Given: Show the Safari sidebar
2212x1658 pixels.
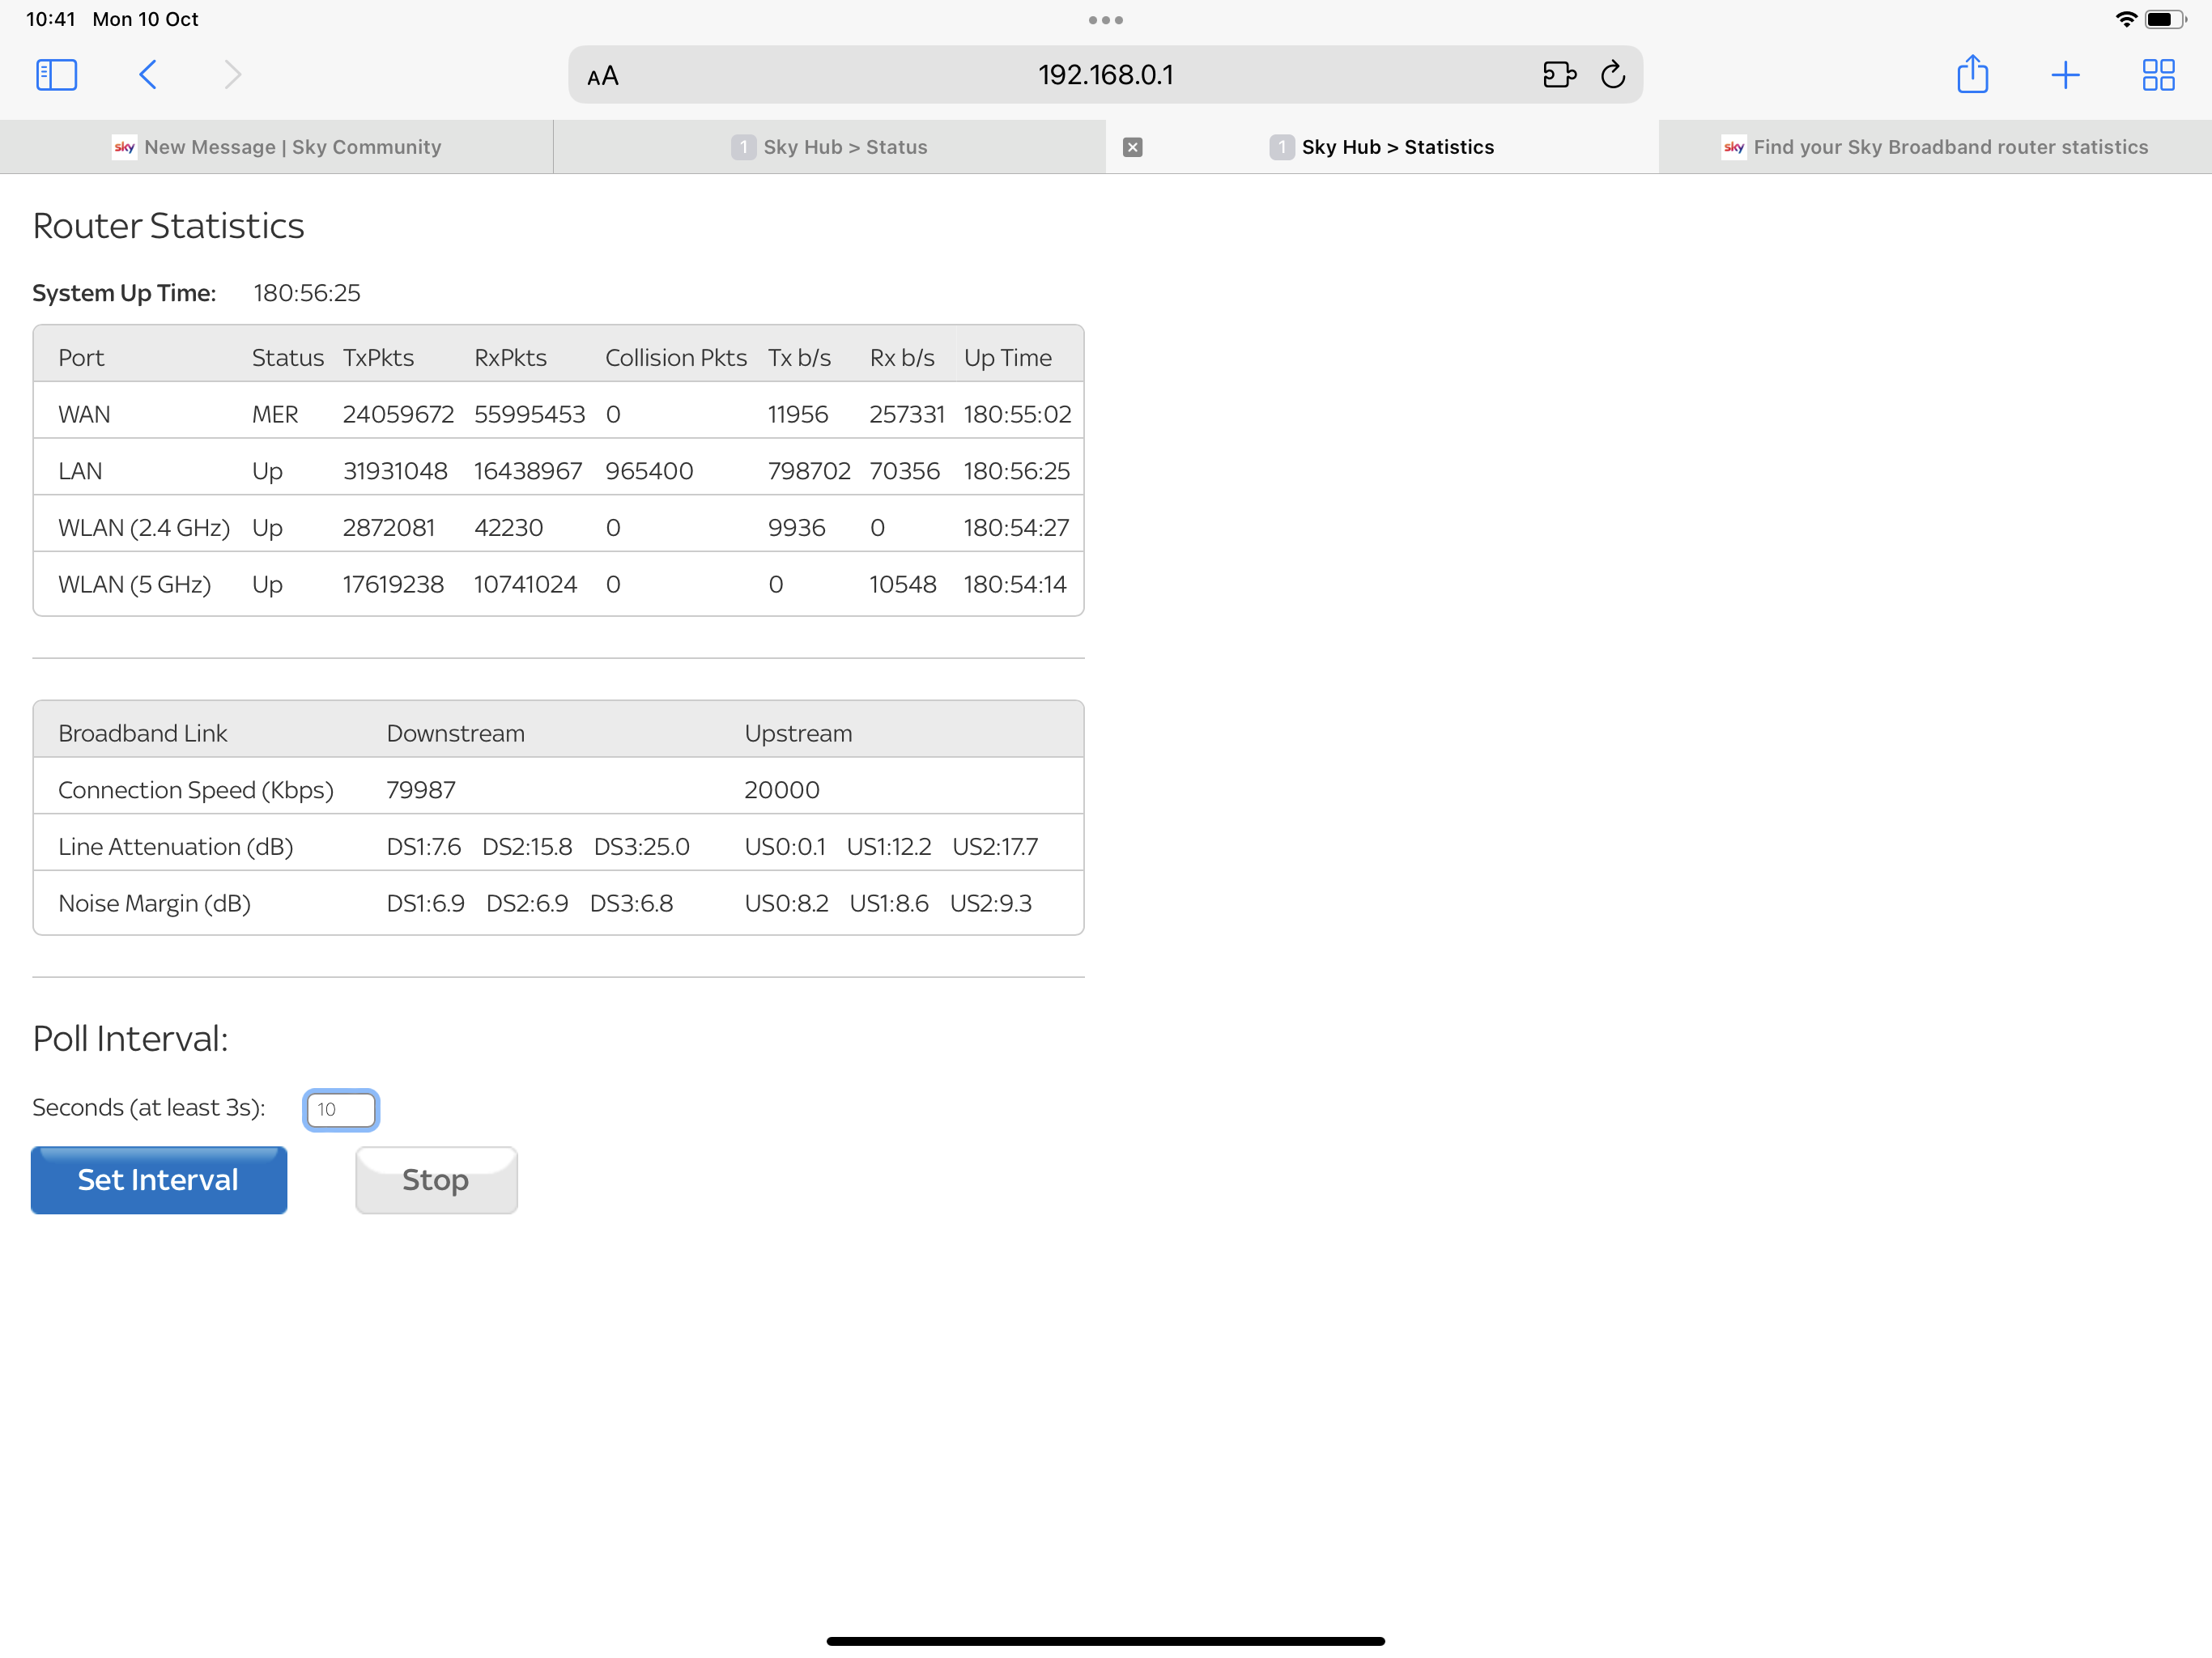Looking at the screenshot, I should click(56, 75).
